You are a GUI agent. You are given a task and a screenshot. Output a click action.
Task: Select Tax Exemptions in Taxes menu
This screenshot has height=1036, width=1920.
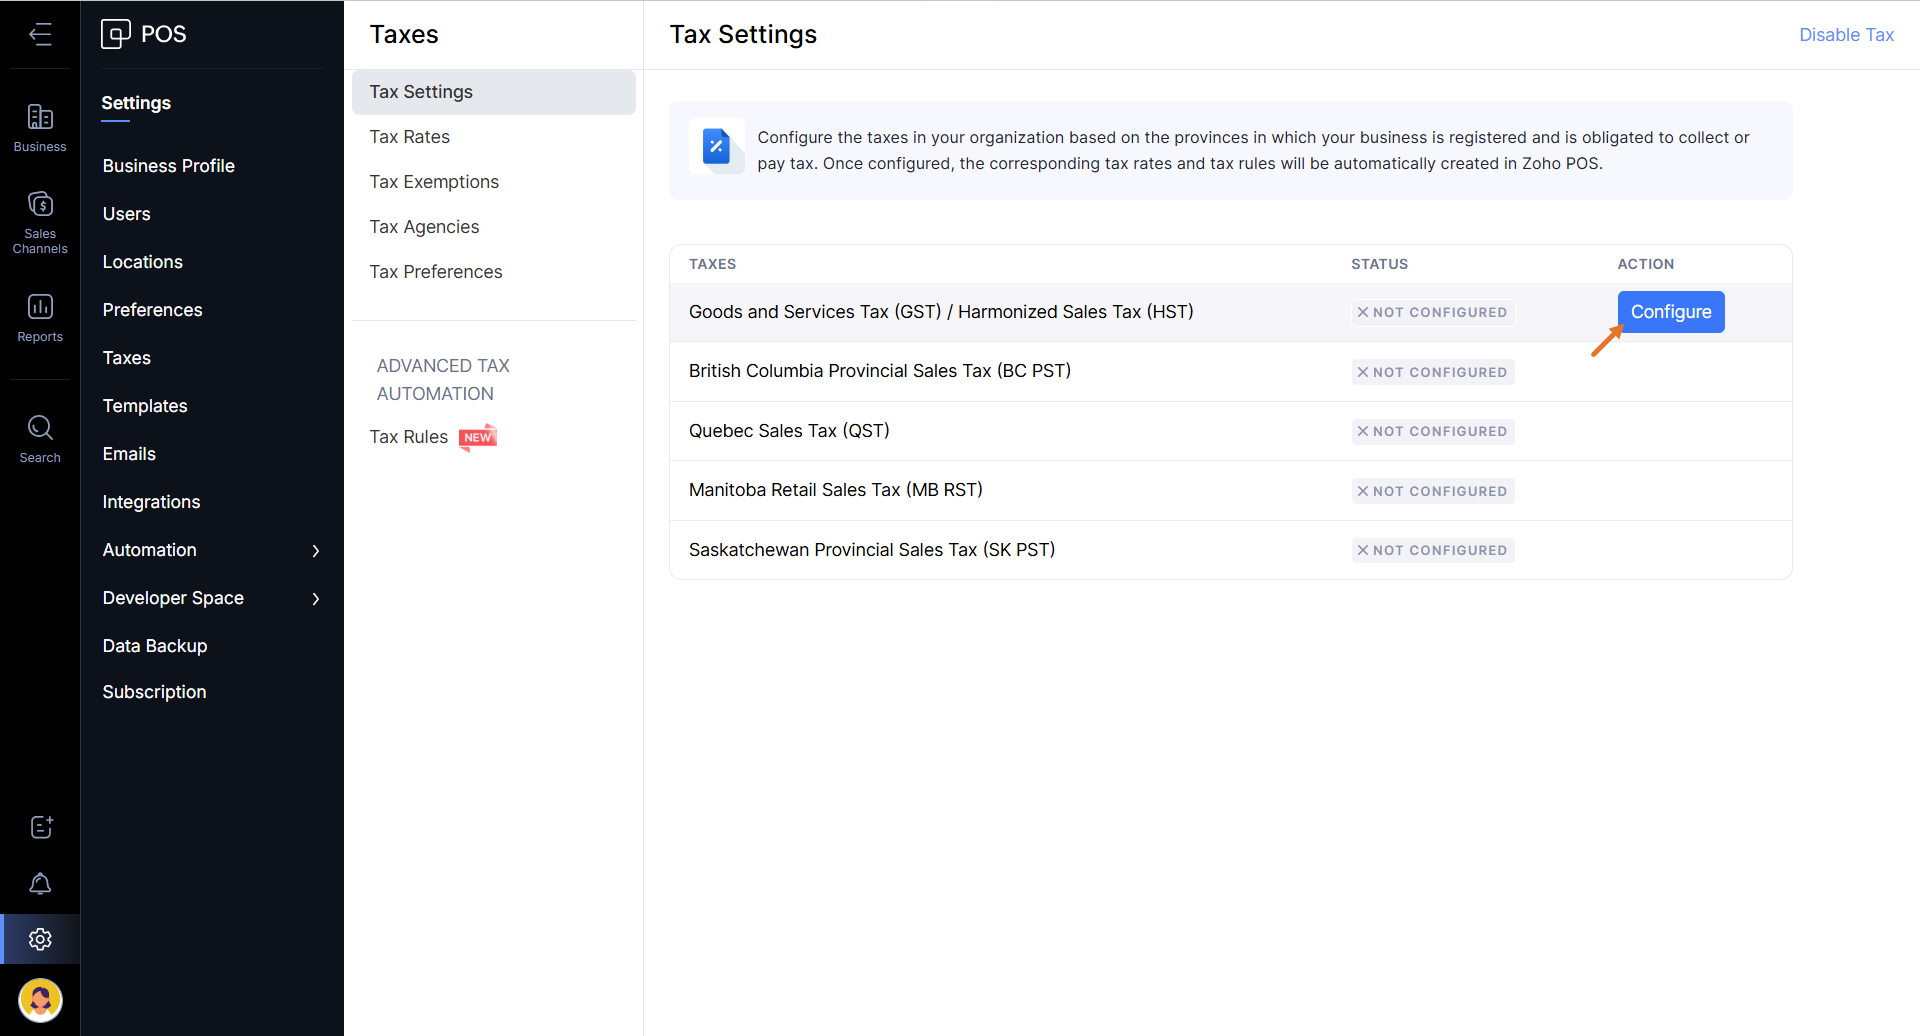point(433,182)
